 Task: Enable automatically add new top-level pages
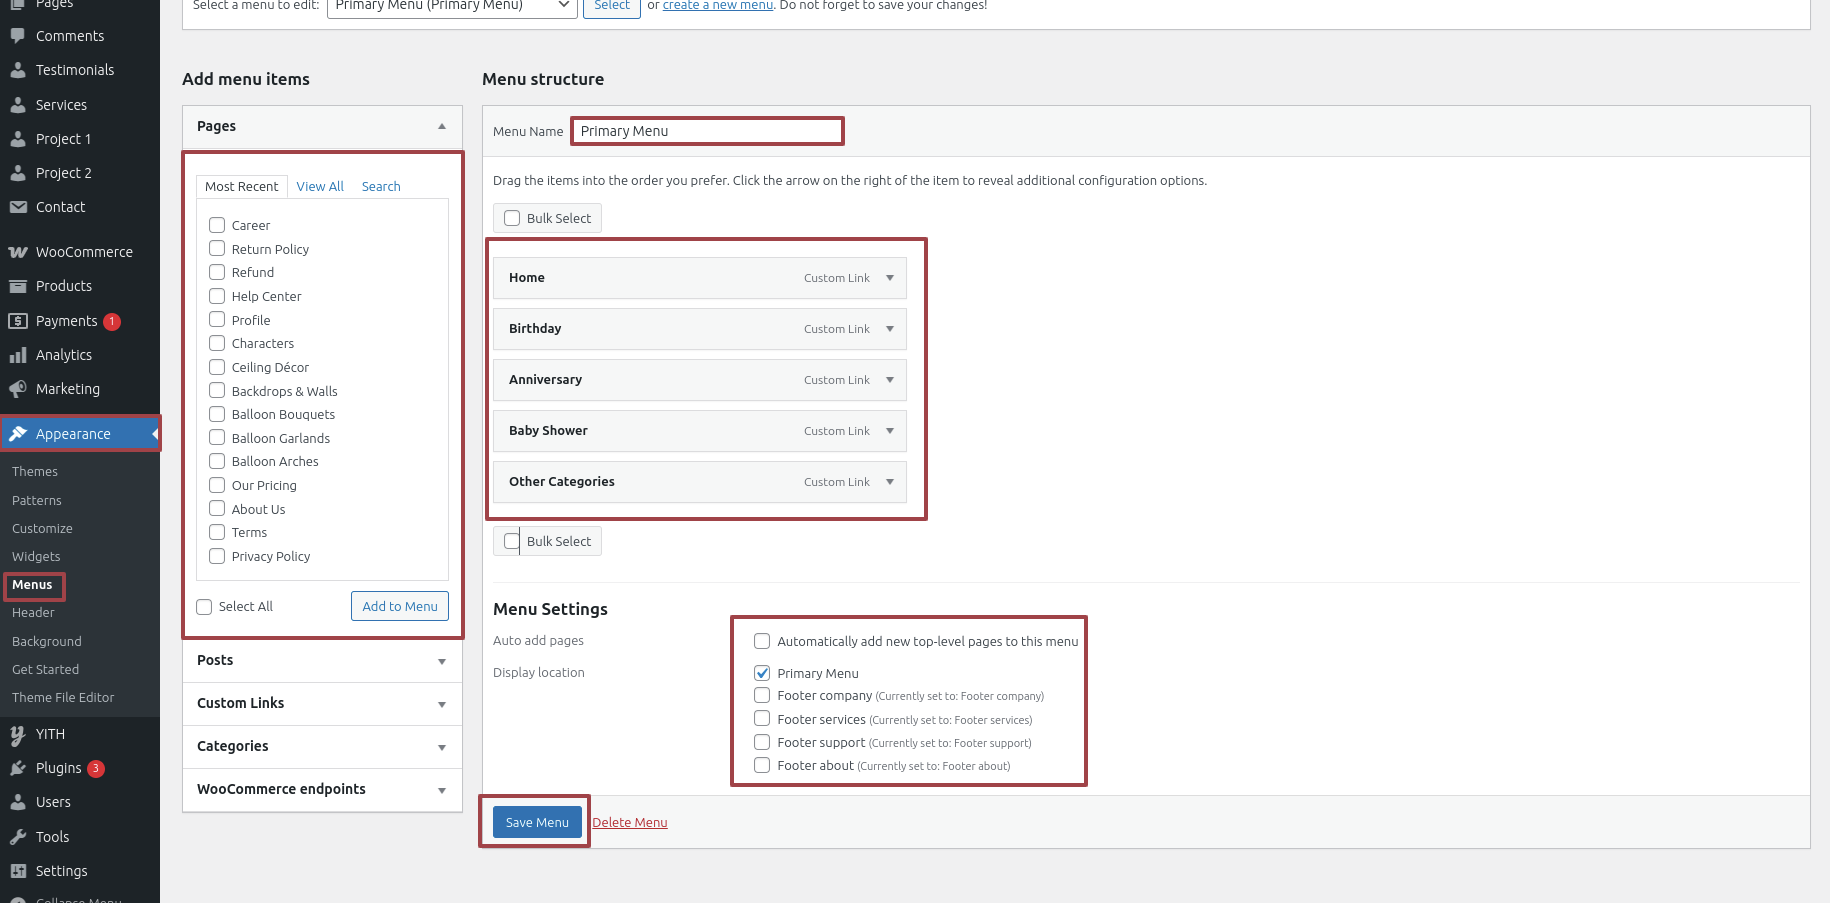[x=762, y=641]
